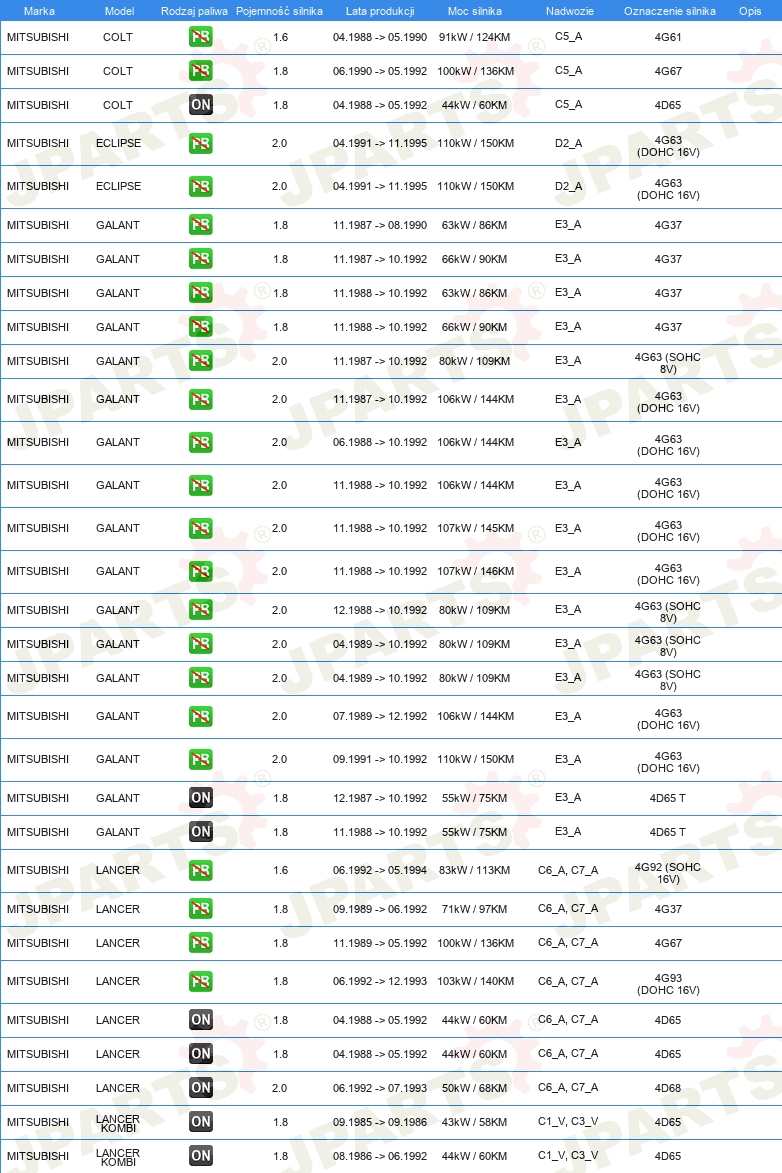
Task: Select date cell 09.1989 -> 06.1992
Action: (380, 909)
